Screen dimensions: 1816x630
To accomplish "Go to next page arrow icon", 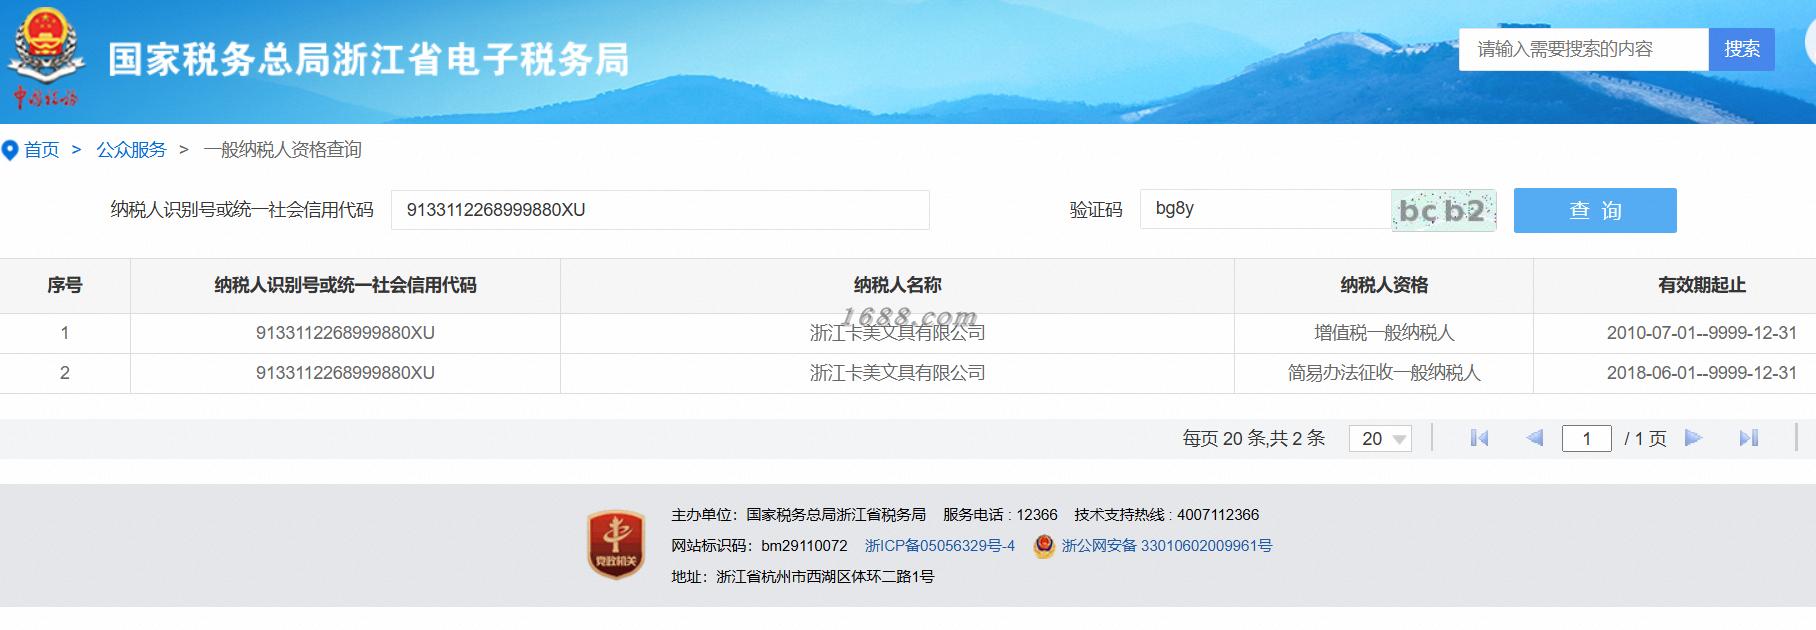I will pyautogui.click(x=1693, y=438).
